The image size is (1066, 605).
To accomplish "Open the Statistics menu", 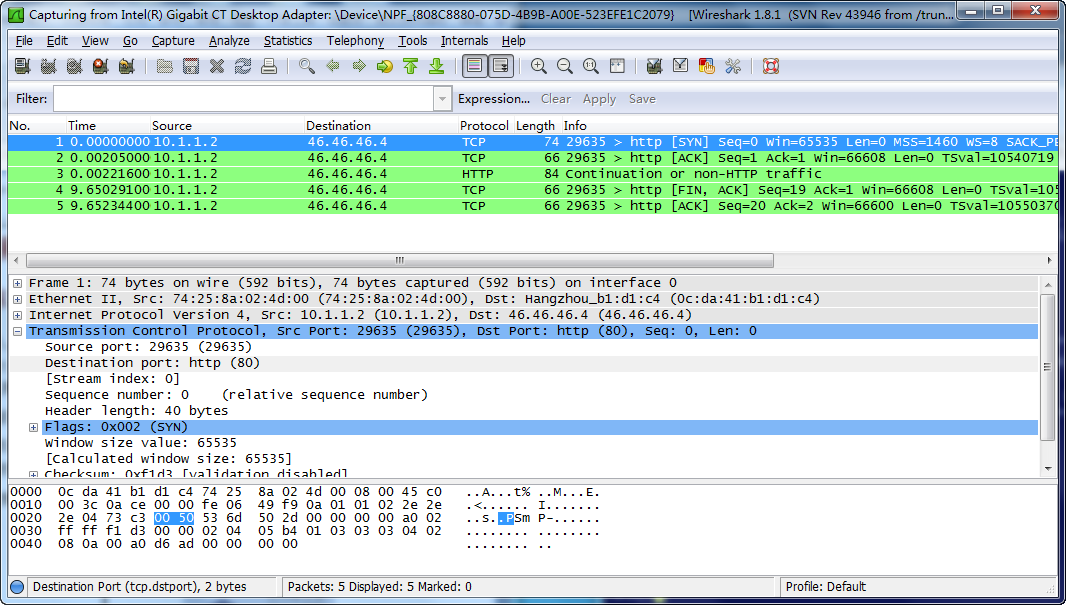I will (288, 41).
